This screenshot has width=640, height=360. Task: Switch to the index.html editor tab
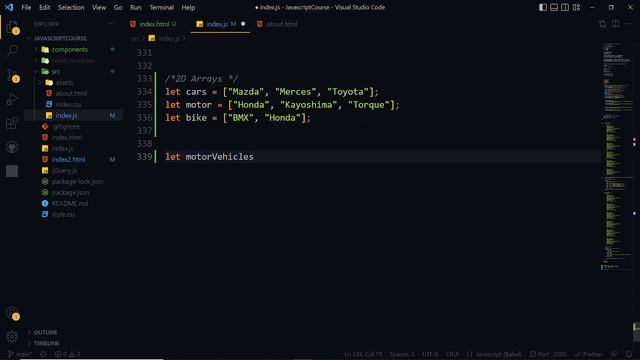point(154,24)
